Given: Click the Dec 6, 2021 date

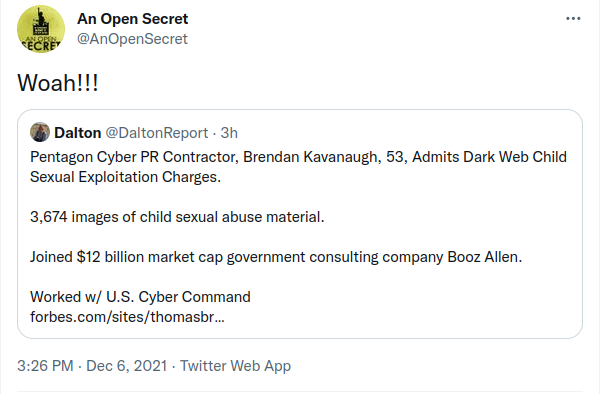Looking at the screenshot, I should tap(127, 366).
